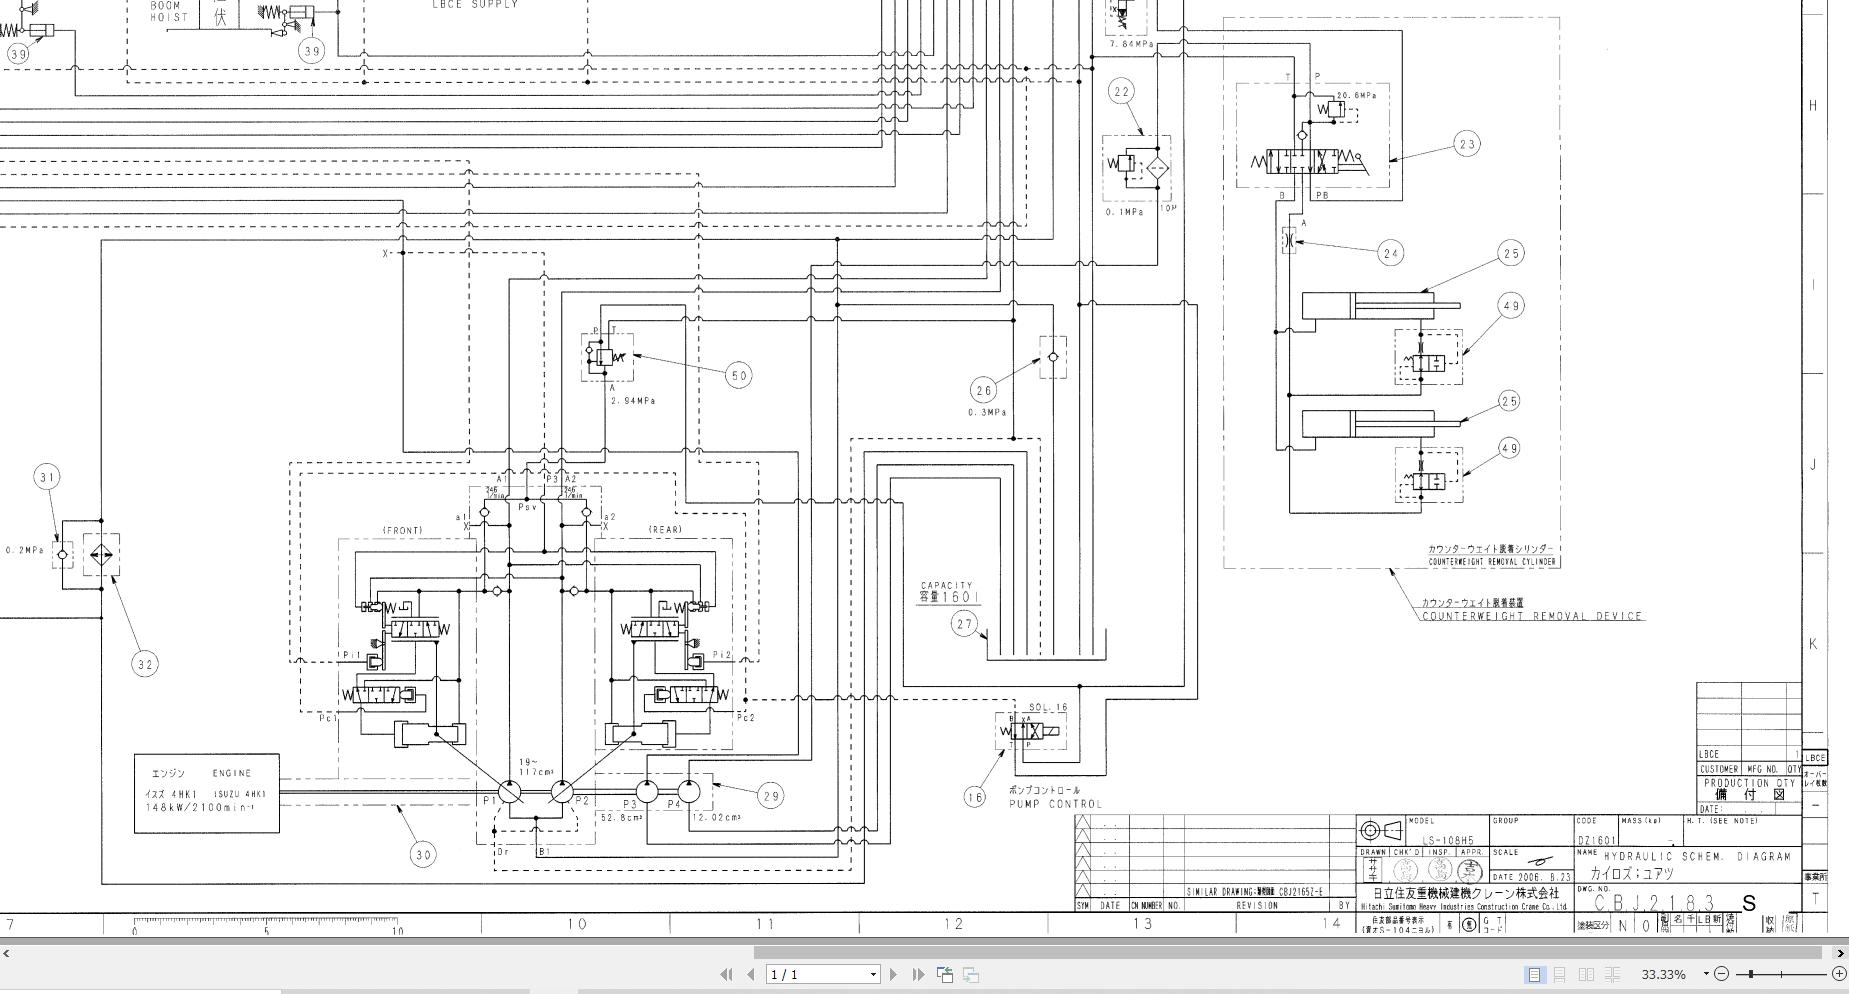1849x994 pixels.
Task: Click the 33.33% zoom value field
Action: click(1663, 974)
